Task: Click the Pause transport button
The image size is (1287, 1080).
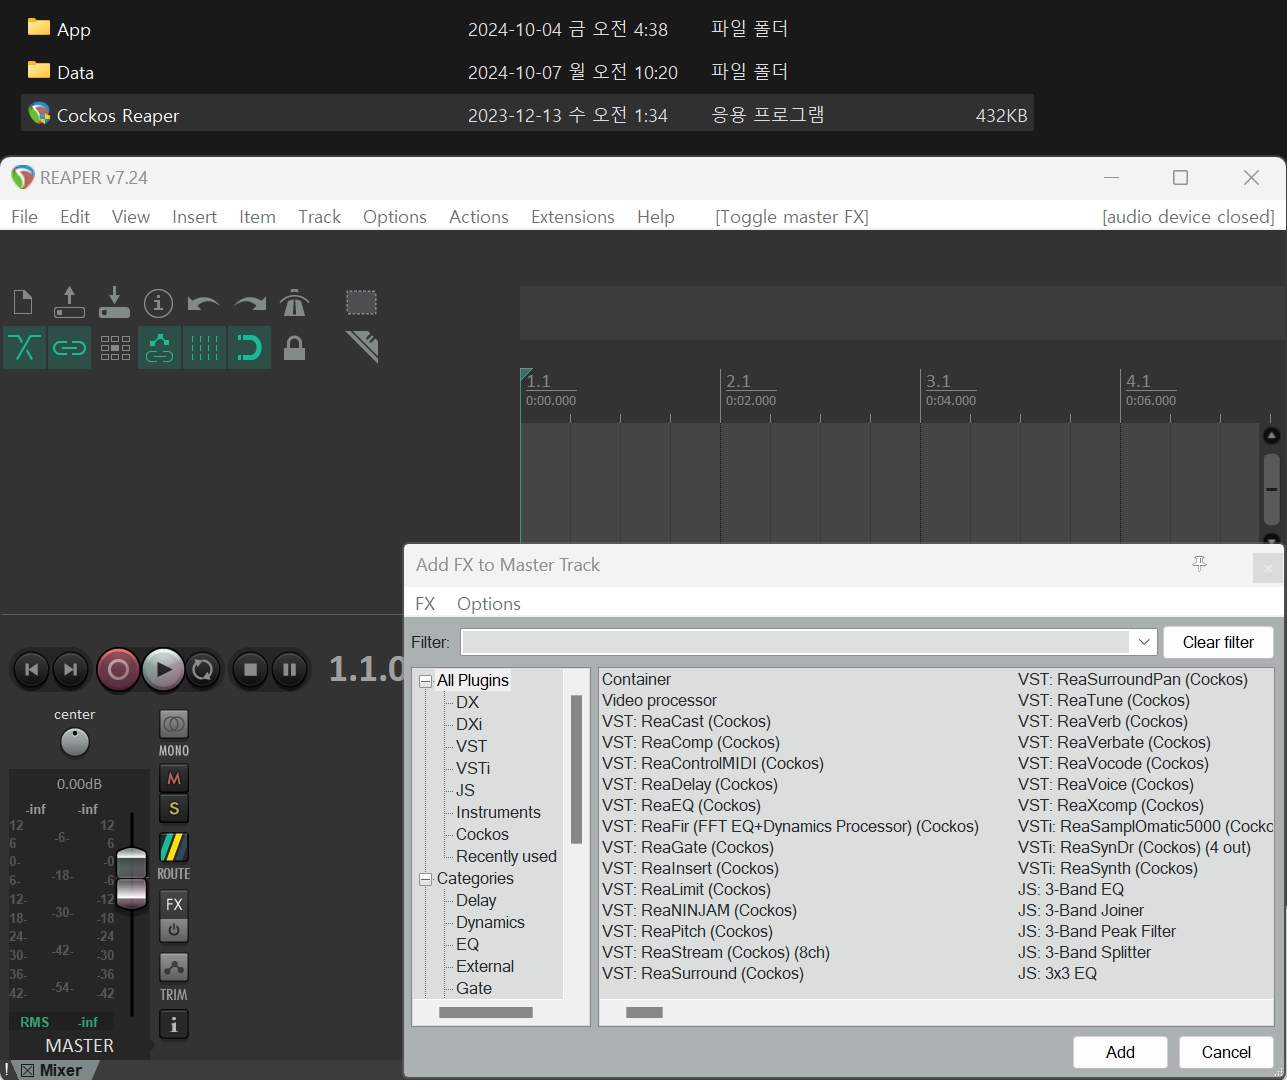Action: 289,669
